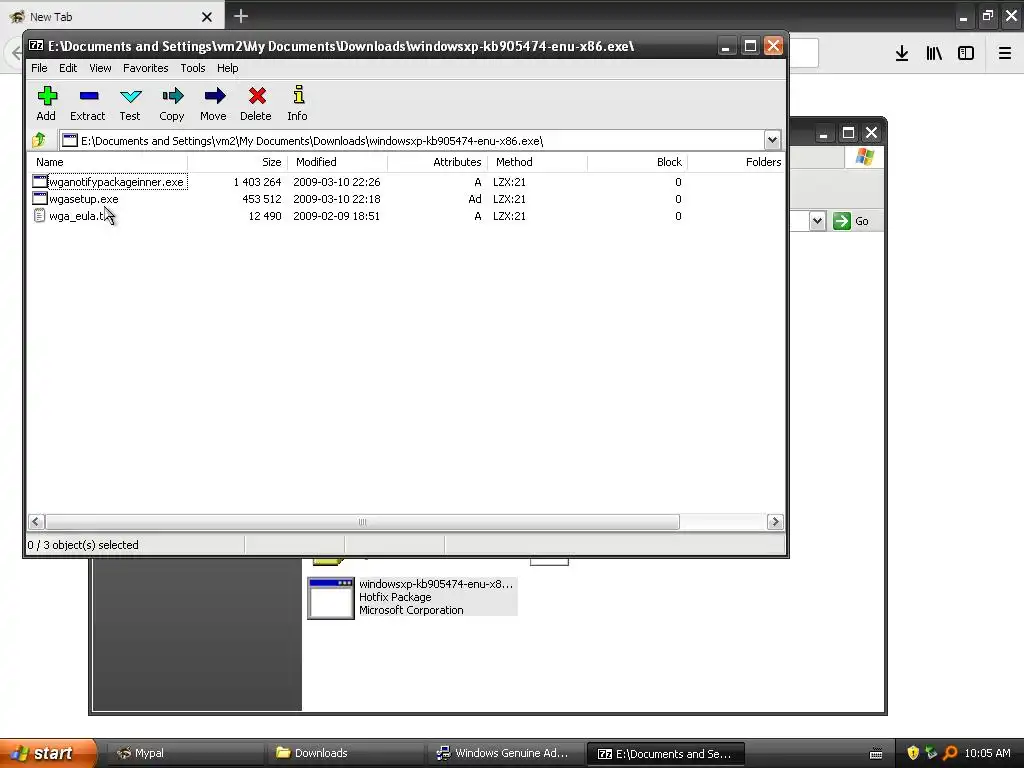Open the Help menu

point(227,68)
